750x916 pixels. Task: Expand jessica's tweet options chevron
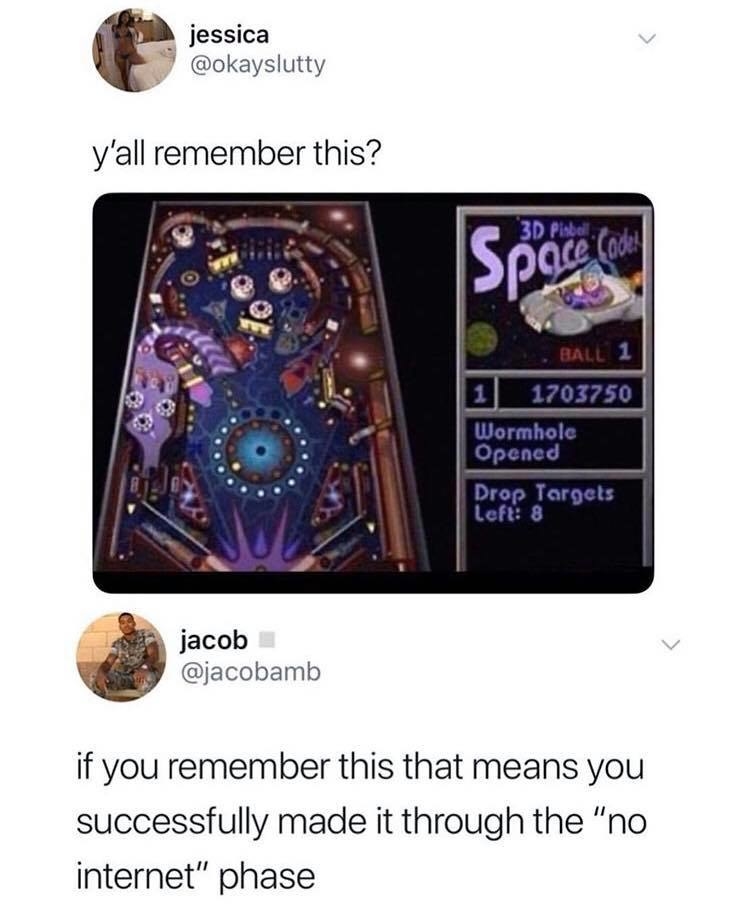646,40
